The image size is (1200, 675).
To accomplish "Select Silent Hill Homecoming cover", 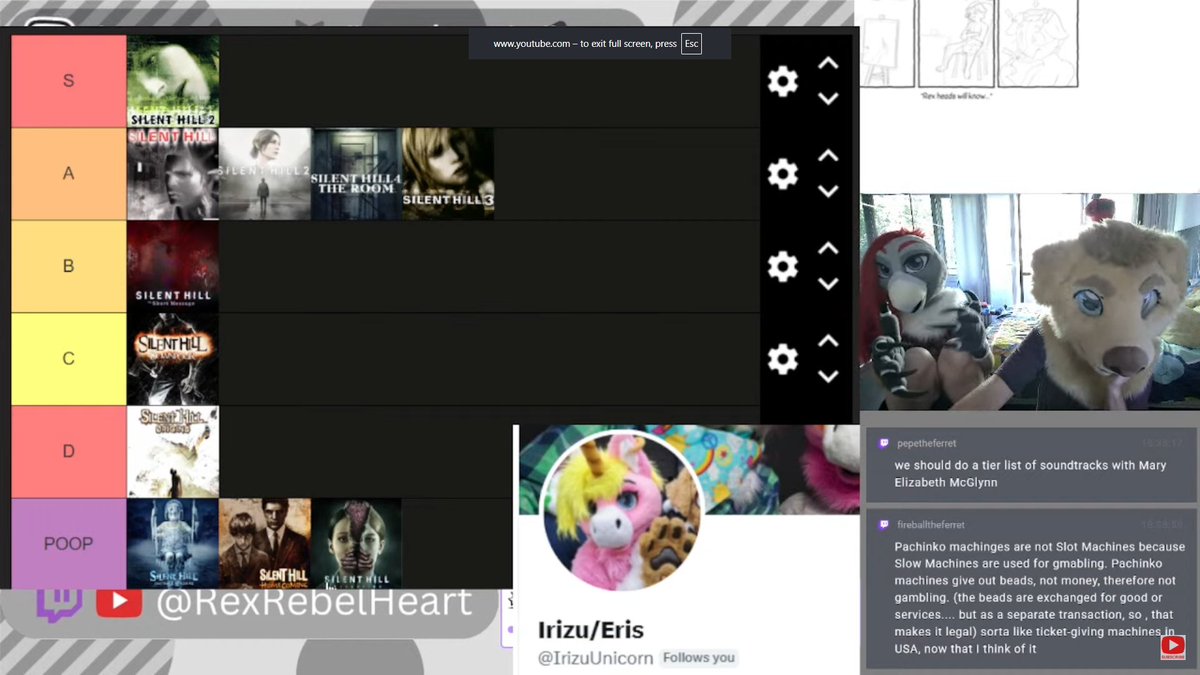I will pyautogui.click(x=265, y=543).
